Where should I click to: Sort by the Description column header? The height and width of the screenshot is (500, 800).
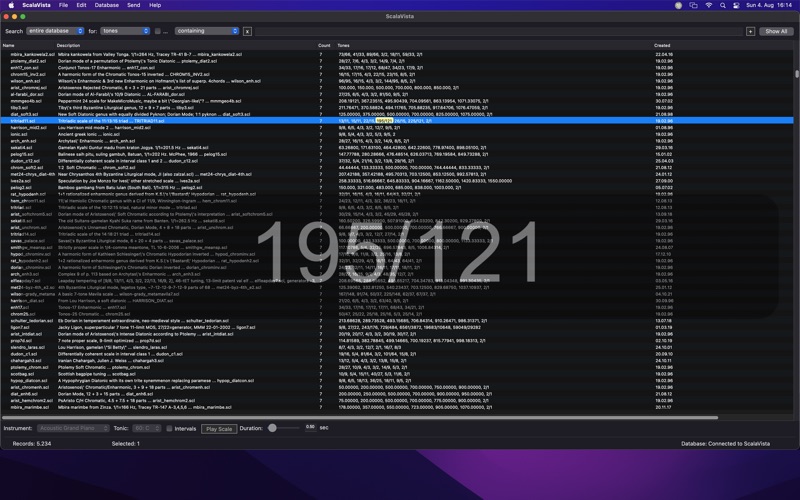pyautogui.click(x=68, y=45)
